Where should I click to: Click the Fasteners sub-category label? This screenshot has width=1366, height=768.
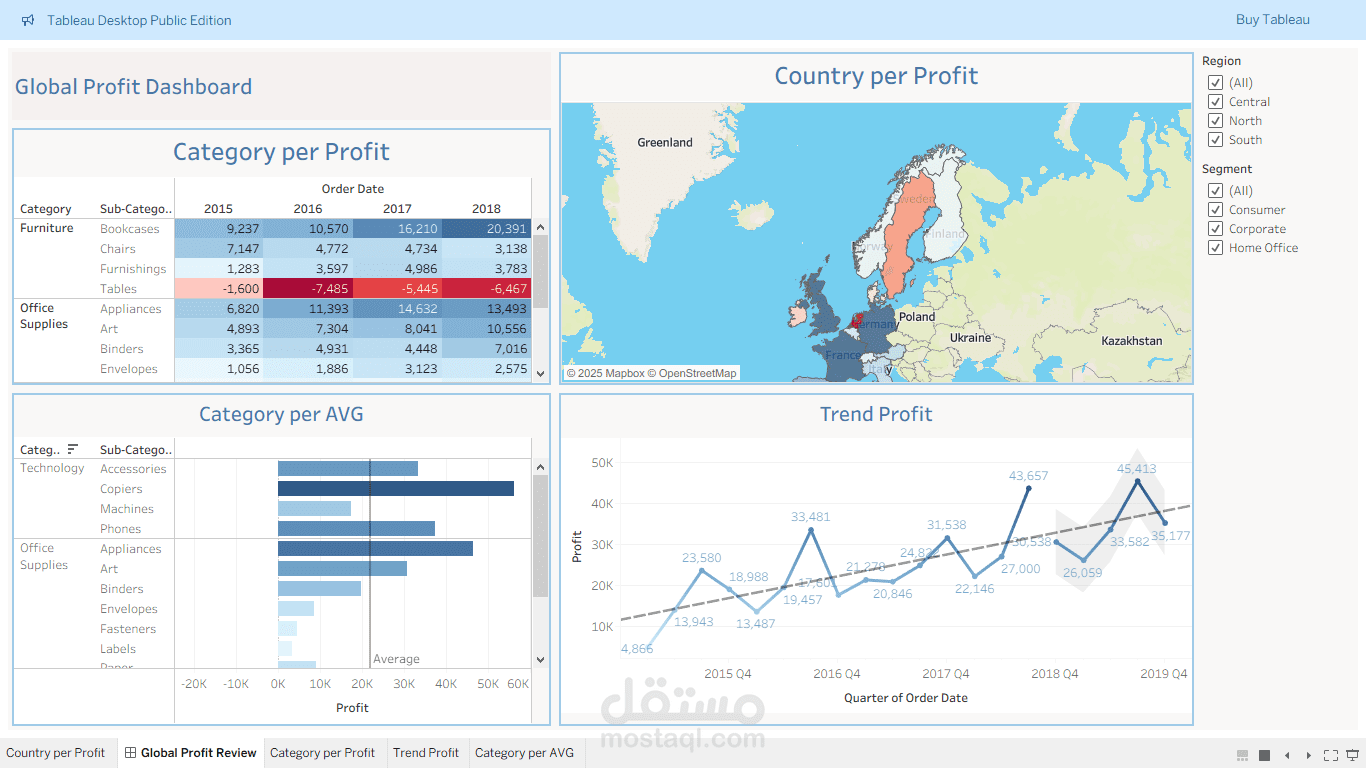(128, 629)
